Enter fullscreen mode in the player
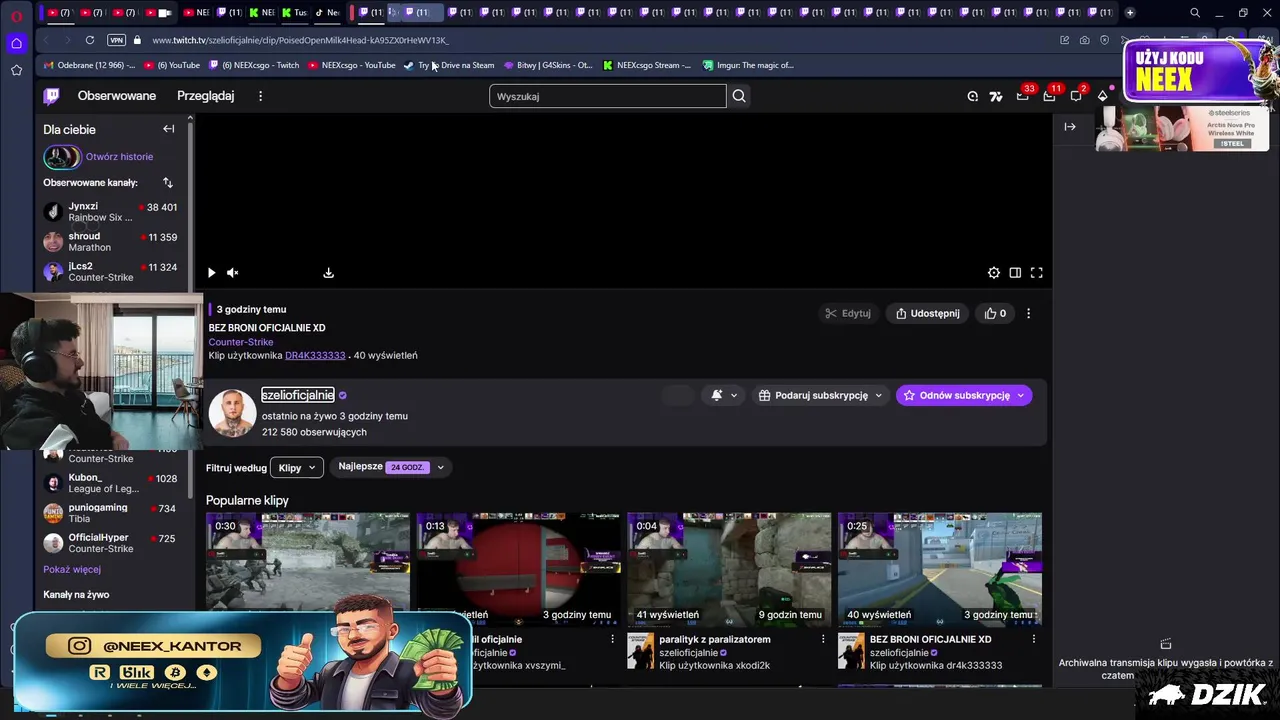Viewport: 1280px width, 720px height. coord(1037,273)
